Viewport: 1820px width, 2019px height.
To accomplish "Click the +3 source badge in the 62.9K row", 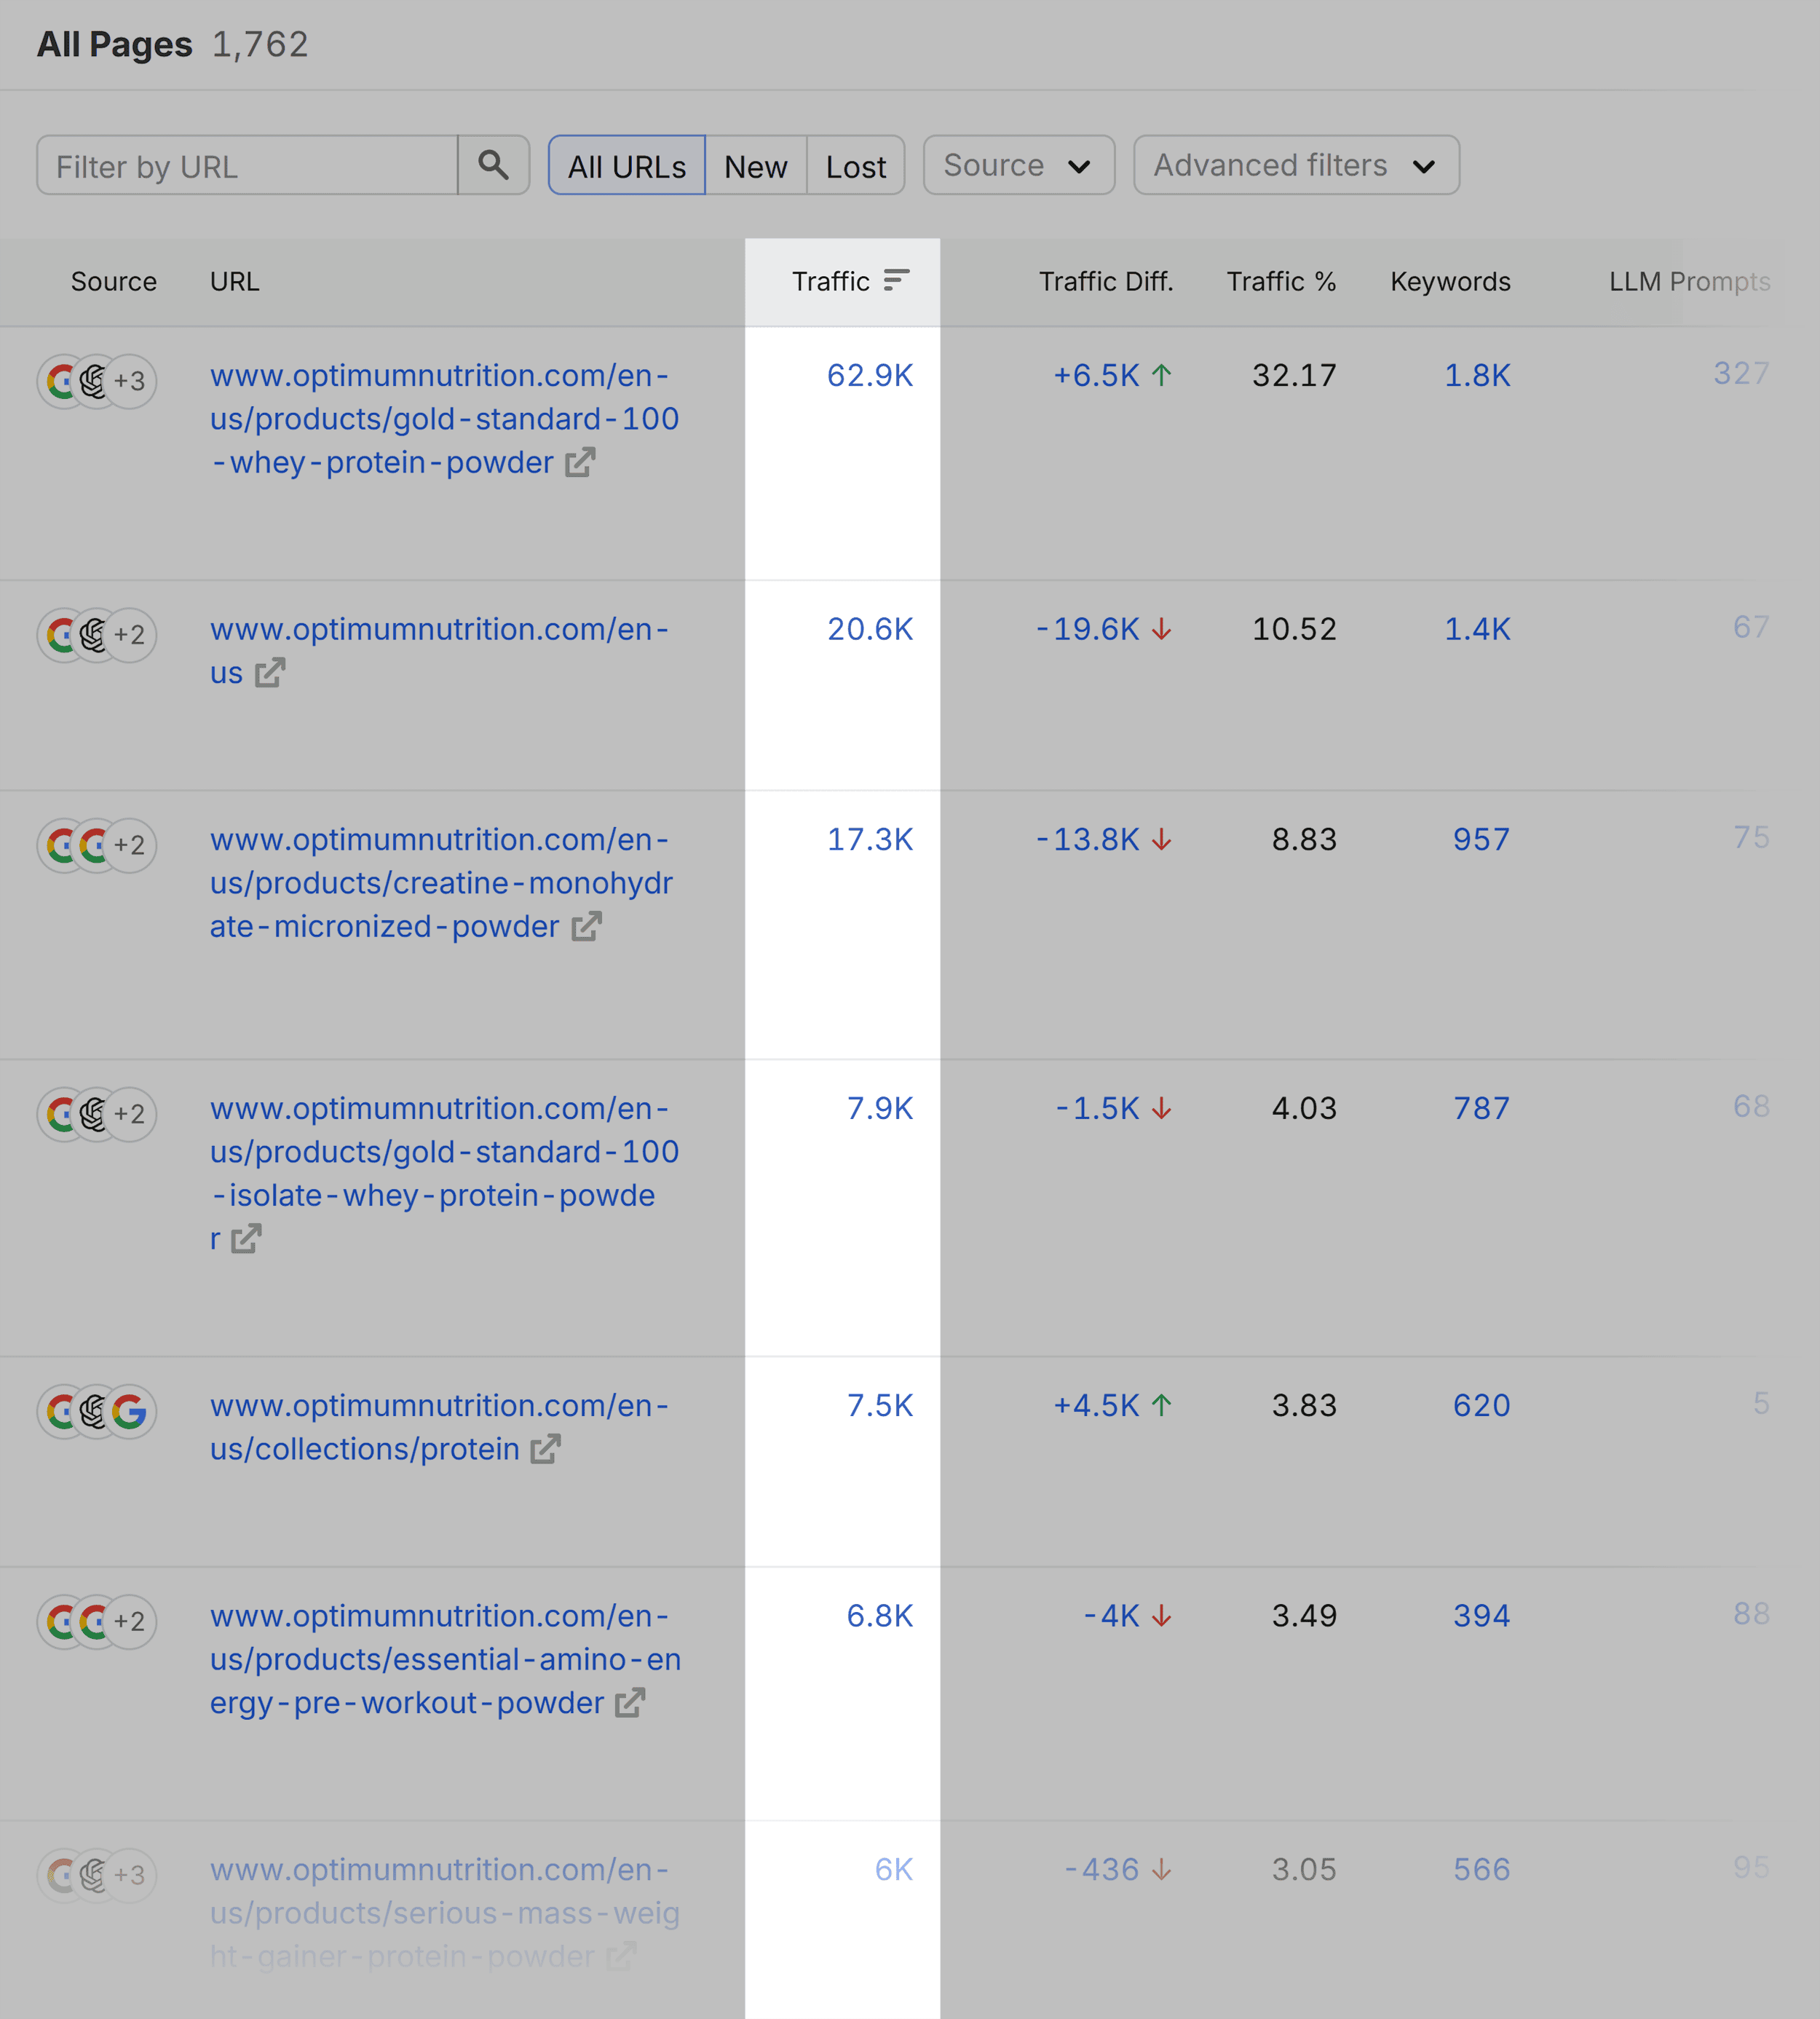I will coord(130,381).
